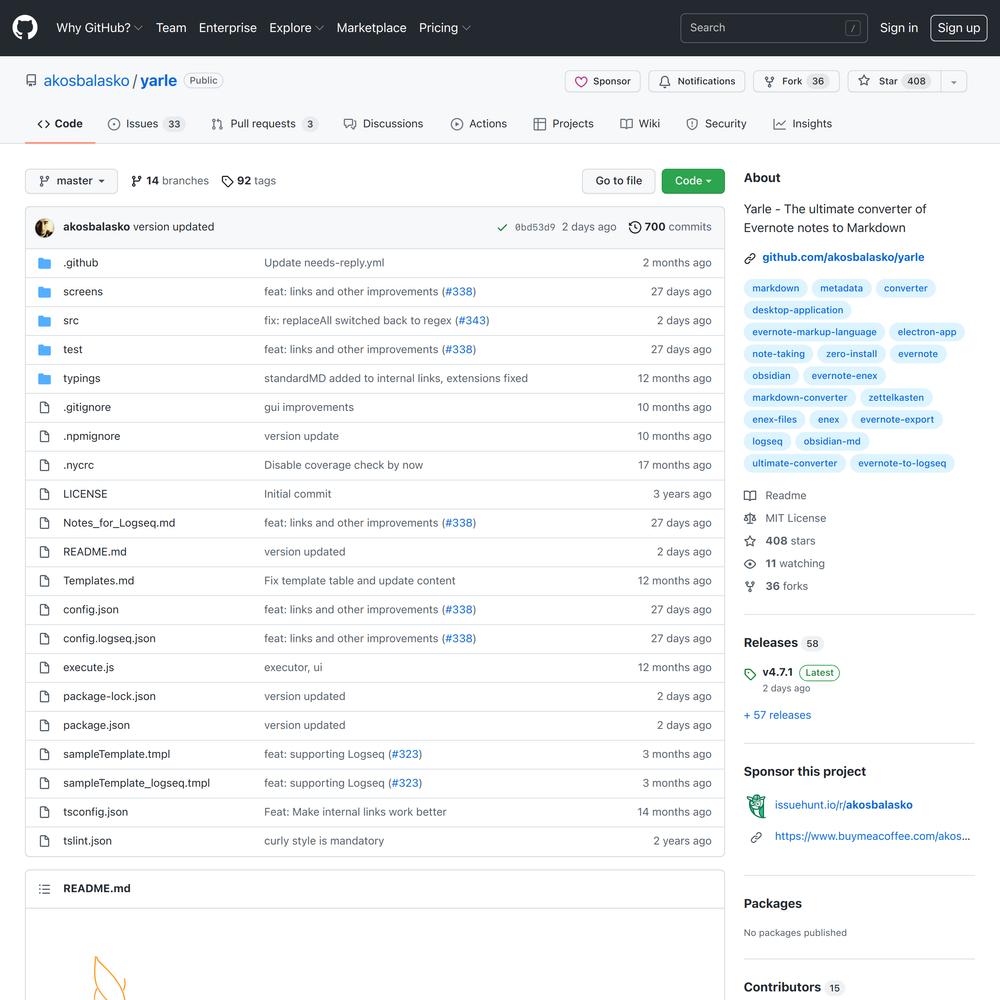This screenshot has width=1000, height=1000.
Task: Open the star lists dropdown arrow
Action: click(954, 82)
